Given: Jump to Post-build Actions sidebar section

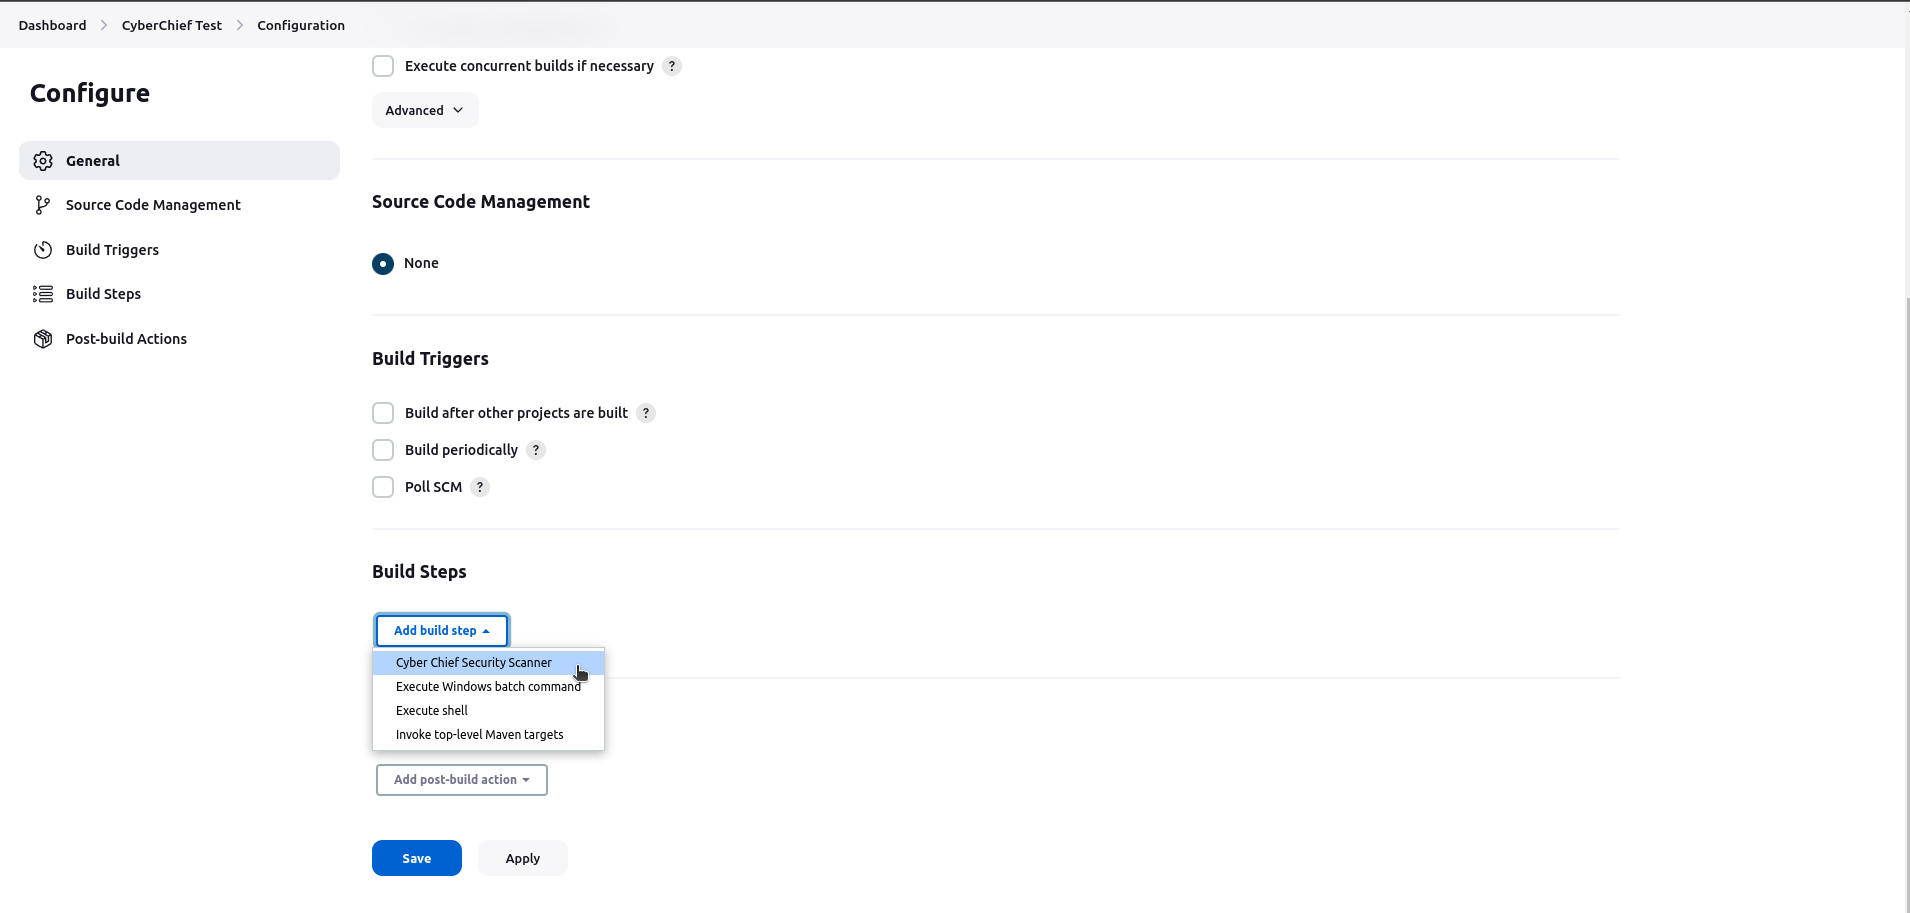Looking at the screenshot, I should click(x=179, y=339).
